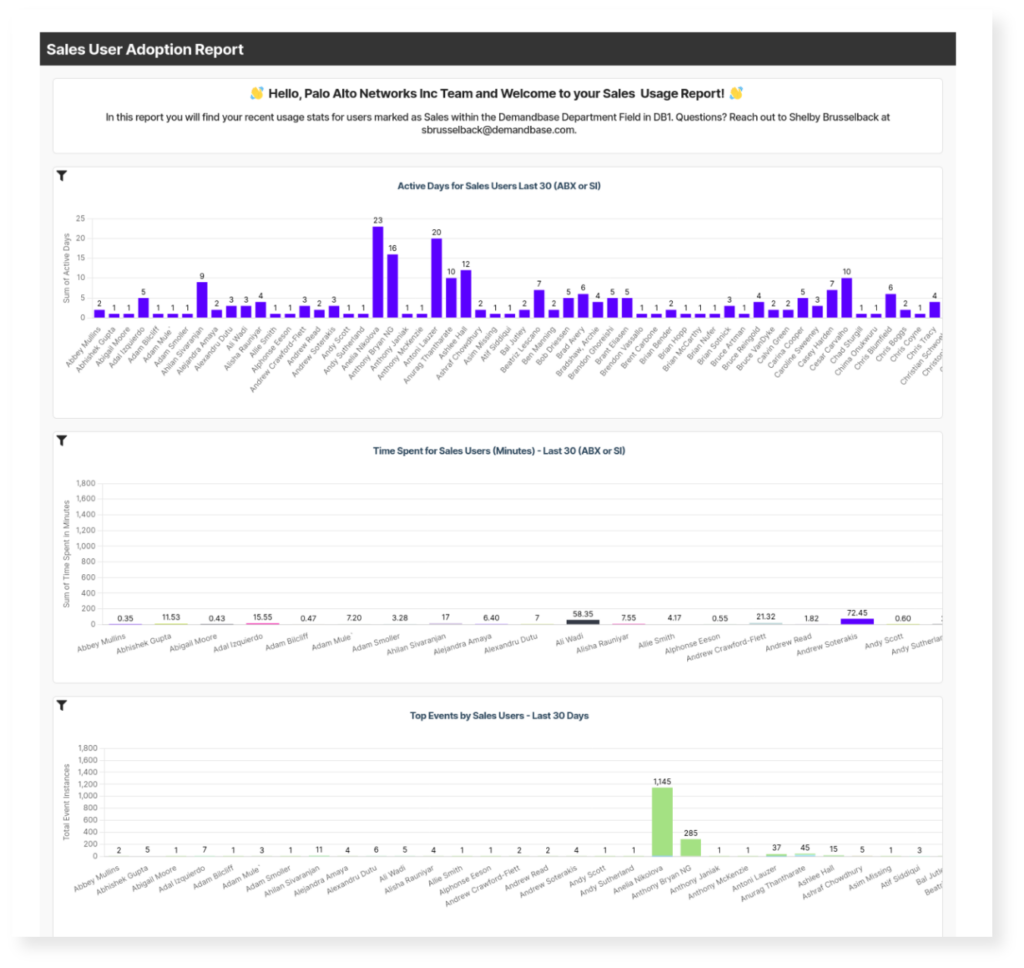Click the sbrusselback@demandbase.com email address
Viewport: 1024px width, 968px height.
[x=498, y=130]
